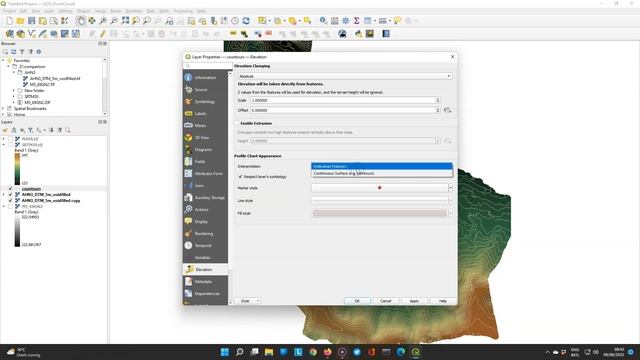Click the Fill style swatch
The image size is (640, 360).
coord(380,213)
